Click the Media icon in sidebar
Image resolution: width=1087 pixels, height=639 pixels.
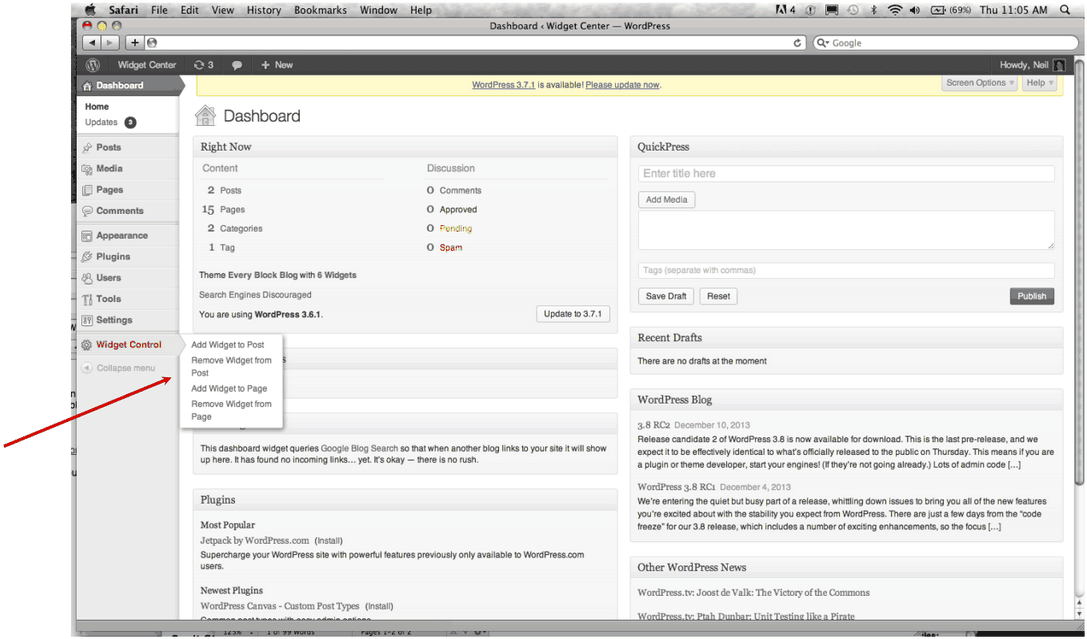[x=87, y=168]
